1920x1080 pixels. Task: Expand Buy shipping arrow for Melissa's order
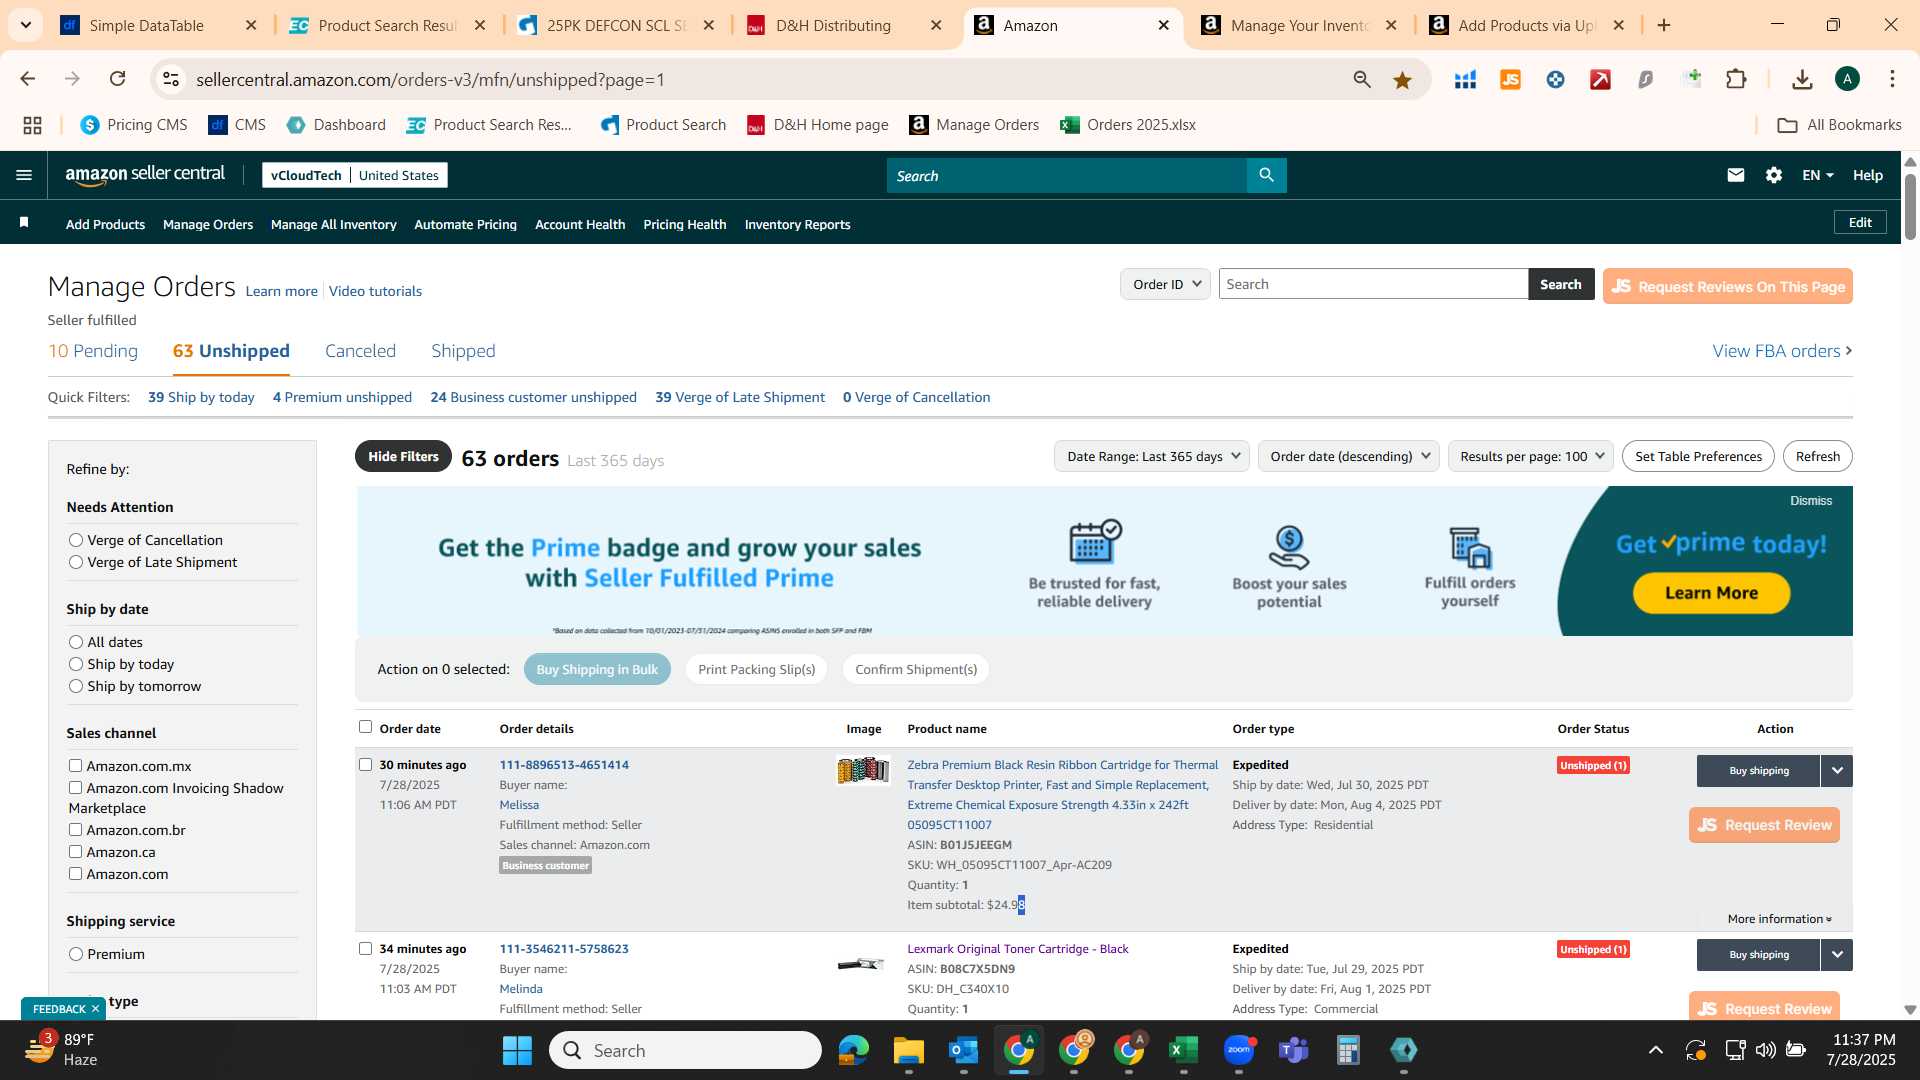point(1837,771)
